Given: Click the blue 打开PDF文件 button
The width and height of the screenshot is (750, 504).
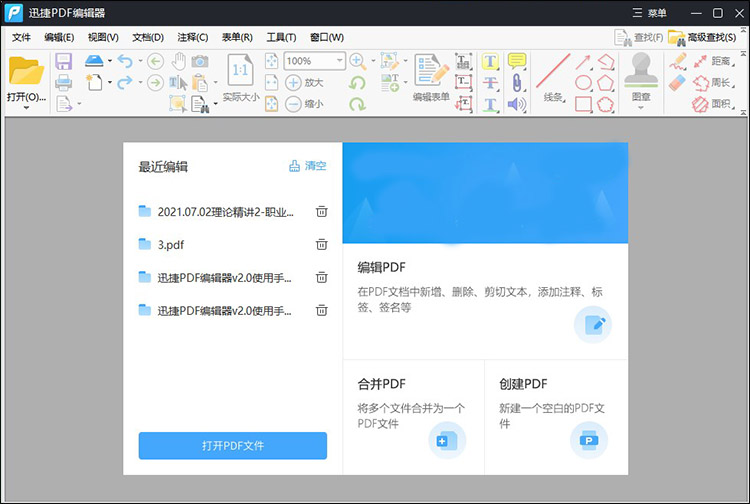Looking at the screenshot, I should point(233,446).
